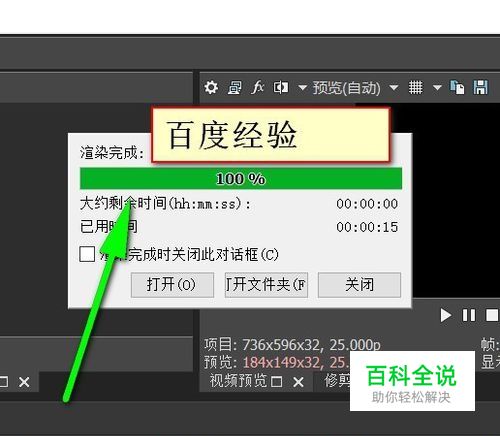Expand overlays grid dropdown arrow
The height and width of the screenshot is (436, 500).
coord(437,88)
